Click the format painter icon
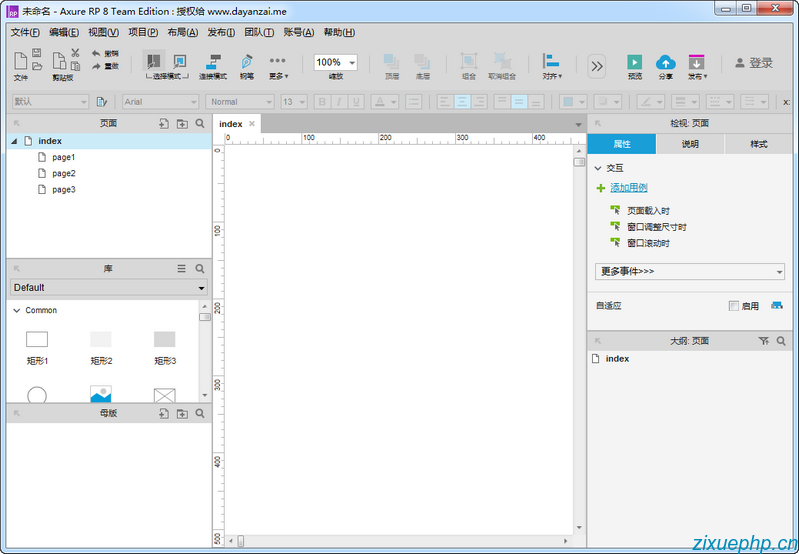The height and width of the screenshot is (554, 799). (101, 102)
